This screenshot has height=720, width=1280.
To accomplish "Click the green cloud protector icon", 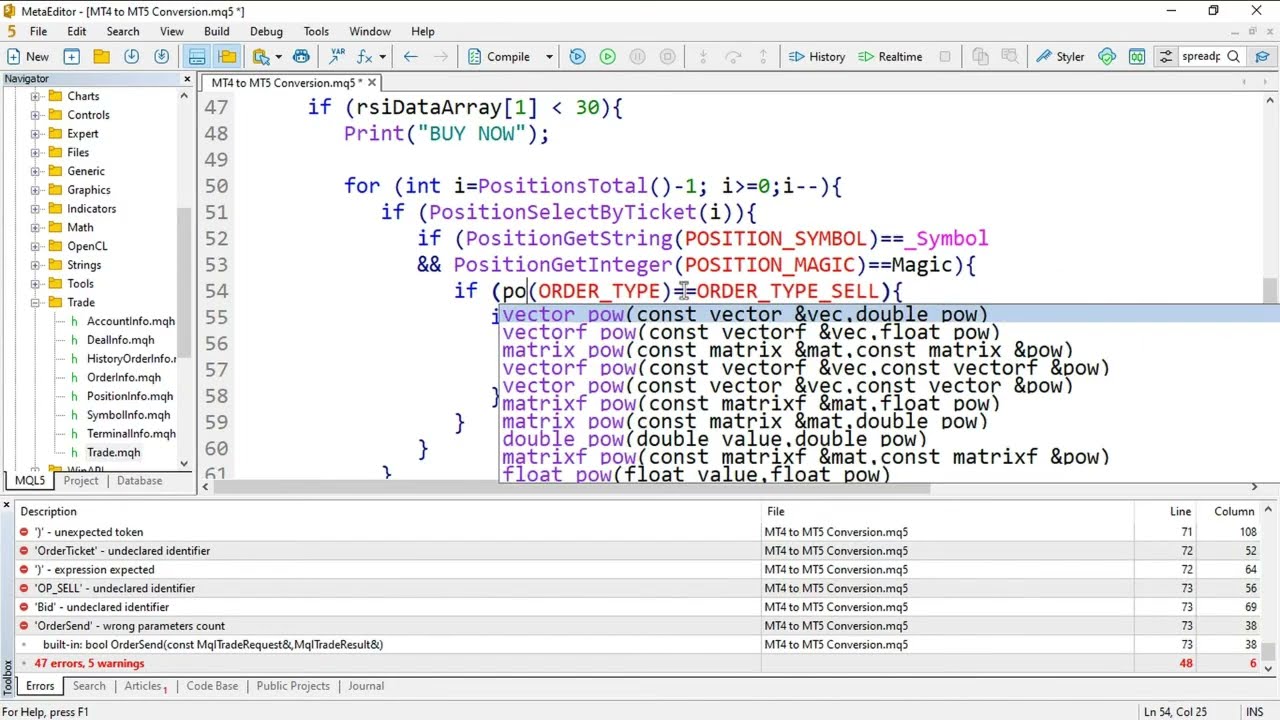I will (1107, 57).
